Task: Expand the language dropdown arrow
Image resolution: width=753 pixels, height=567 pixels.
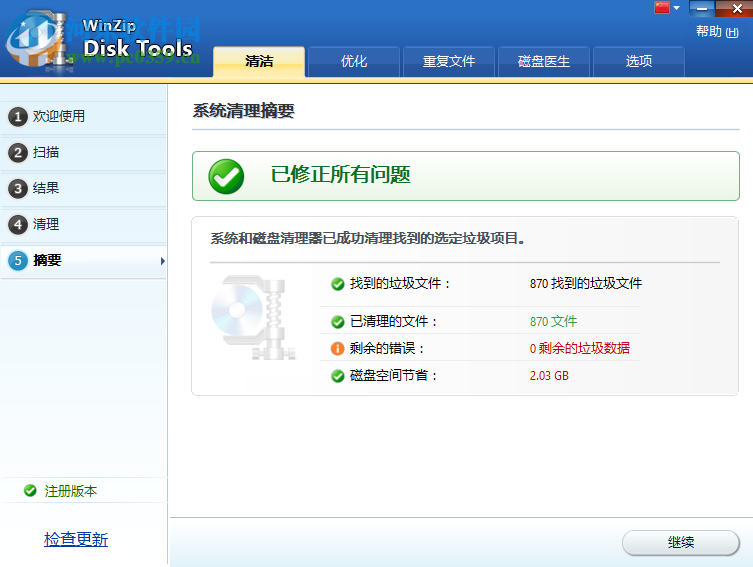Action: point(677,8)
